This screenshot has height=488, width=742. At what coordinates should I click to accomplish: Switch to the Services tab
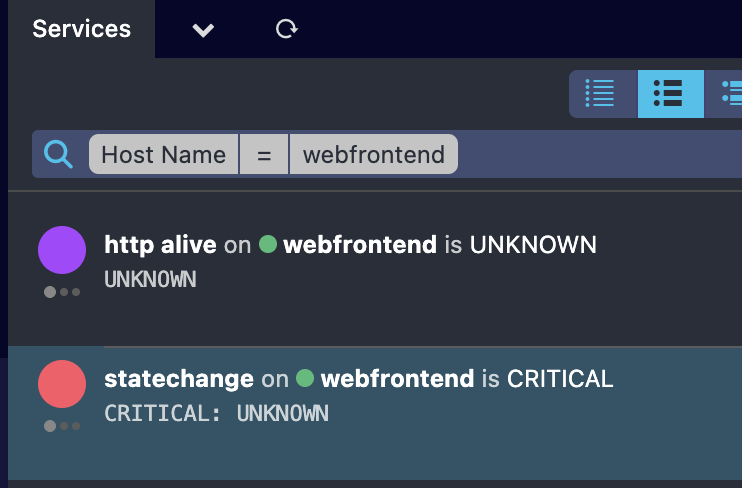(81, 29)
